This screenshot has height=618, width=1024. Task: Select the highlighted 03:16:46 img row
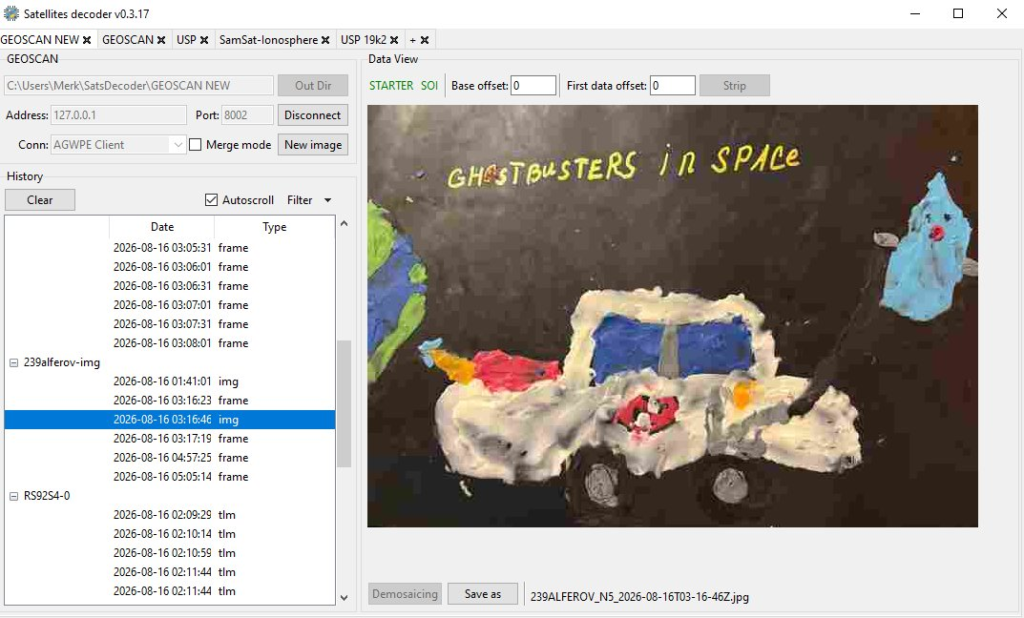(170, 419)
